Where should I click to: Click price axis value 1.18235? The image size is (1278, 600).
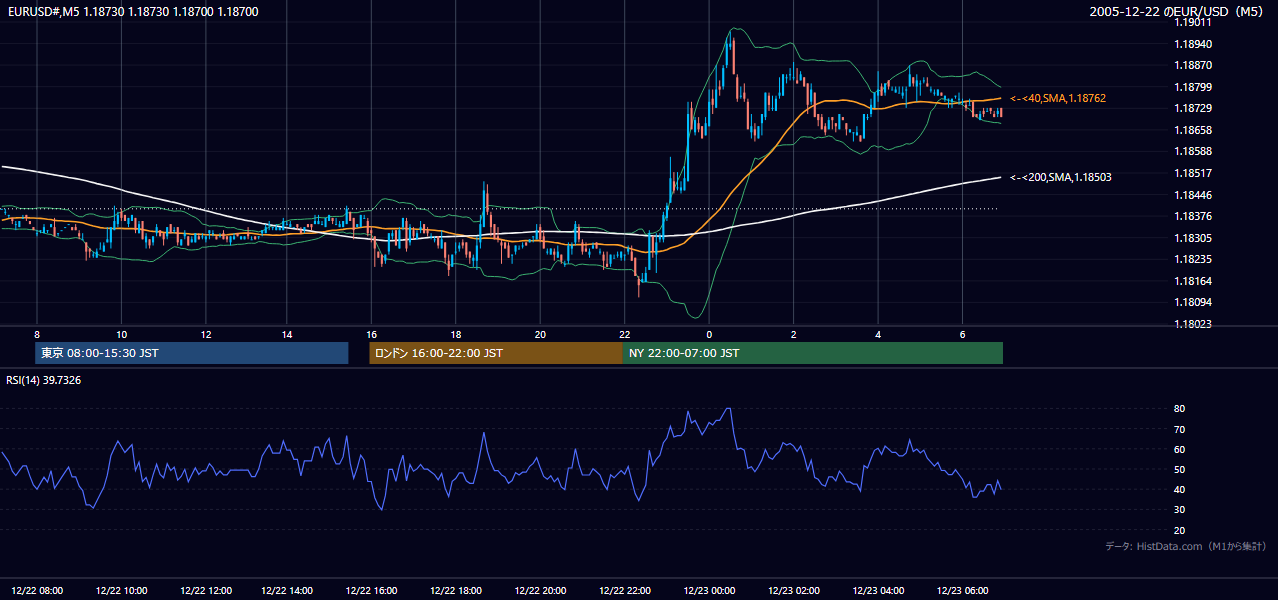1194,259
